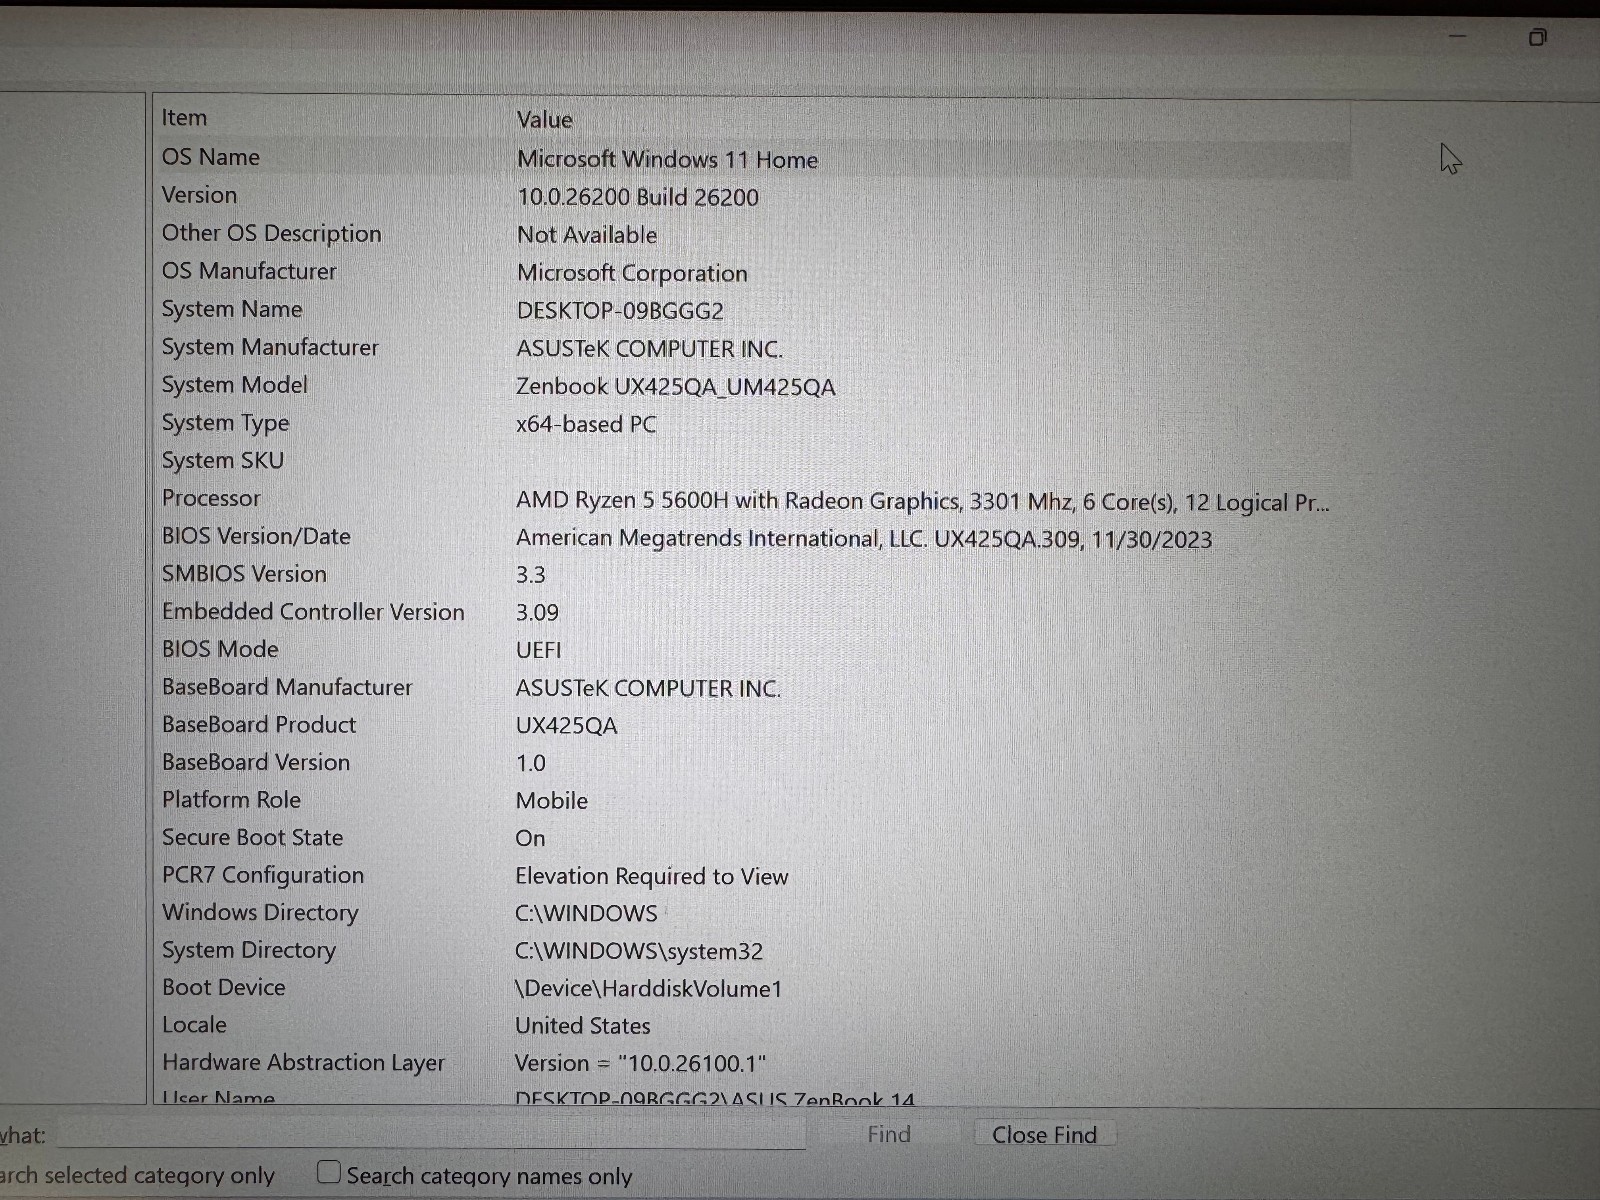
Task: Click the x64-based PC value
Action: (x=586, y=424)
